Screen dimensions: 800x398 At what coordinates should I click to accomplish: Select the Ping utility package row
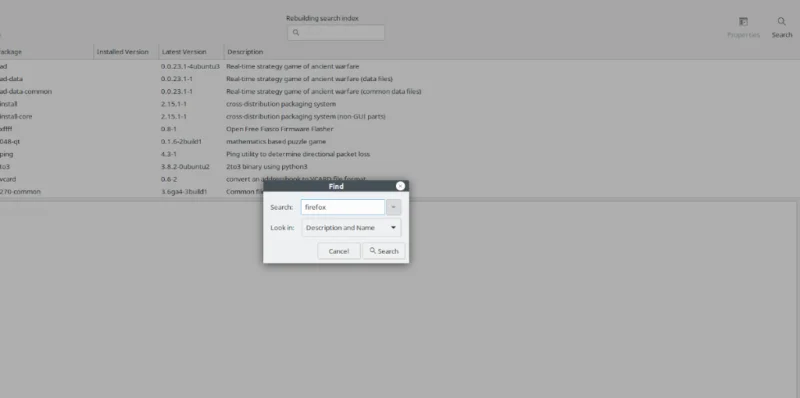[x=400, y=154]
